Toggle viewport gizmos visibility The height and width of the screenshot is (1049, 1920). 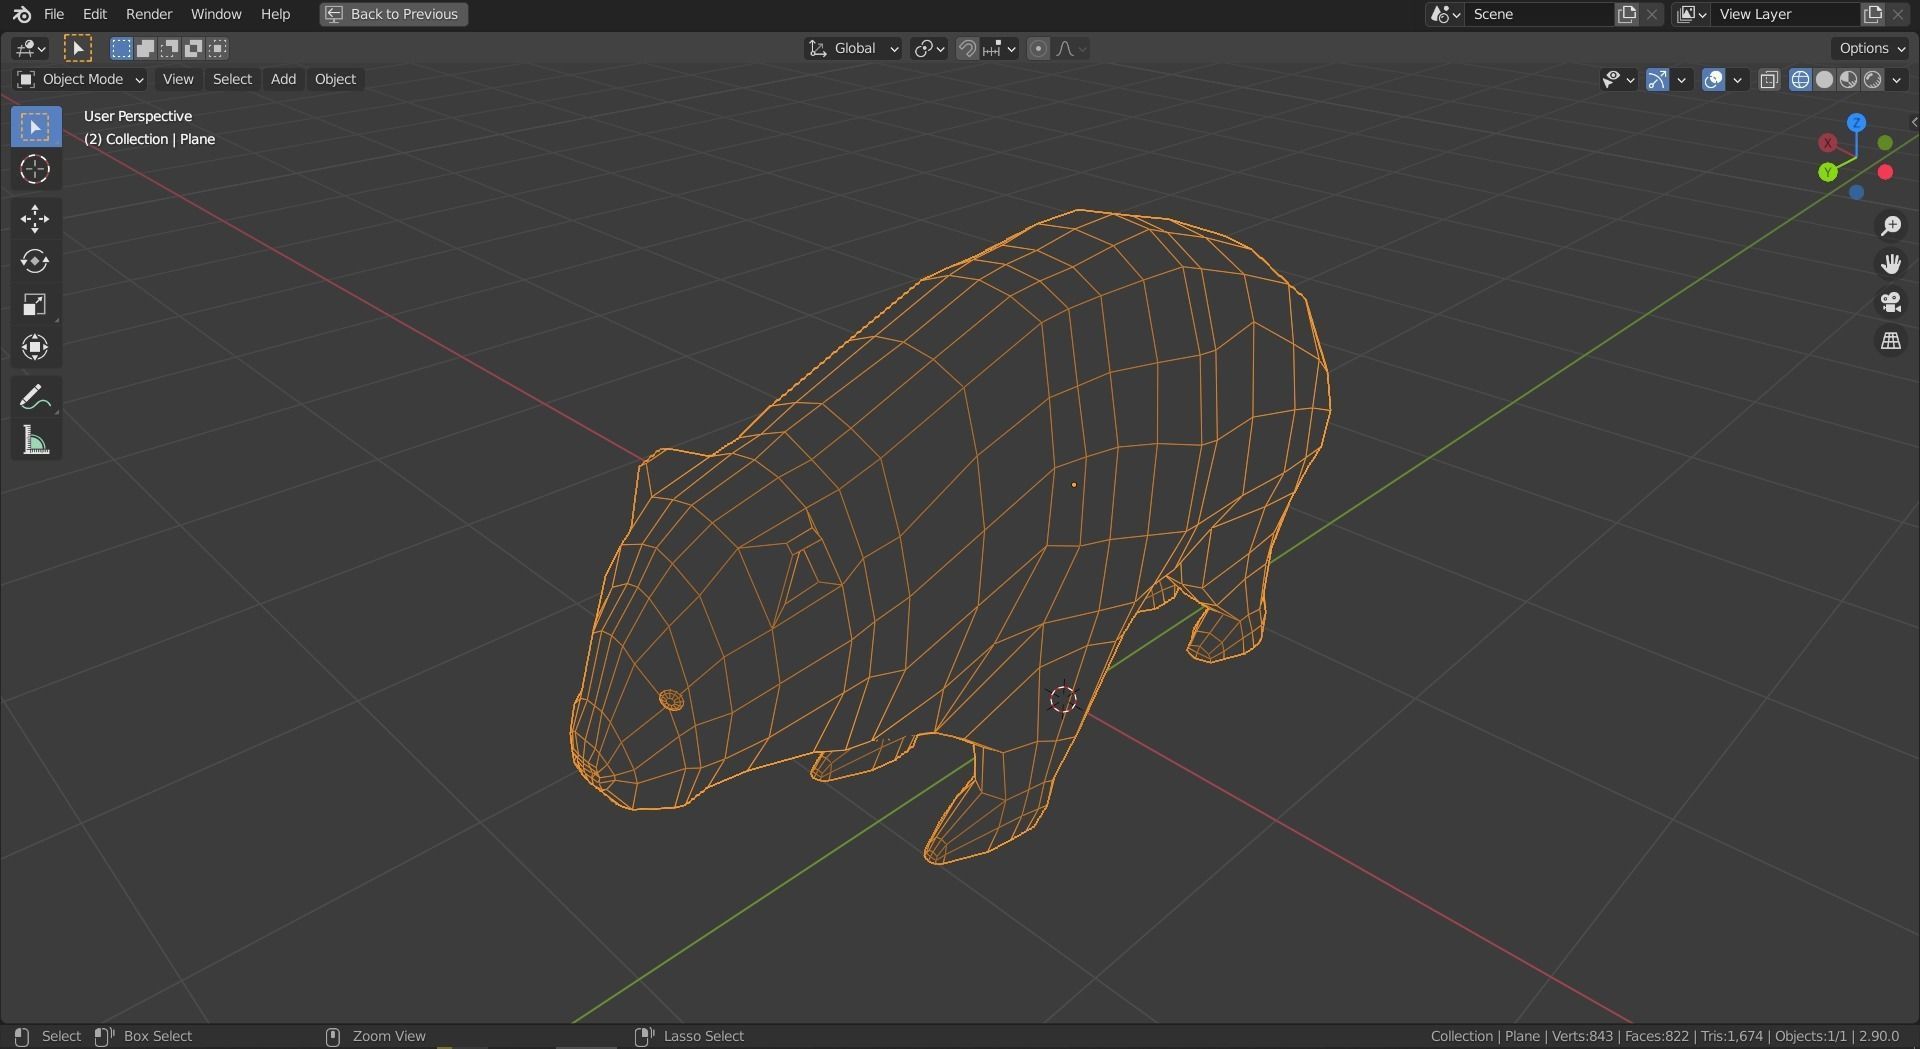coord(1657,80)
